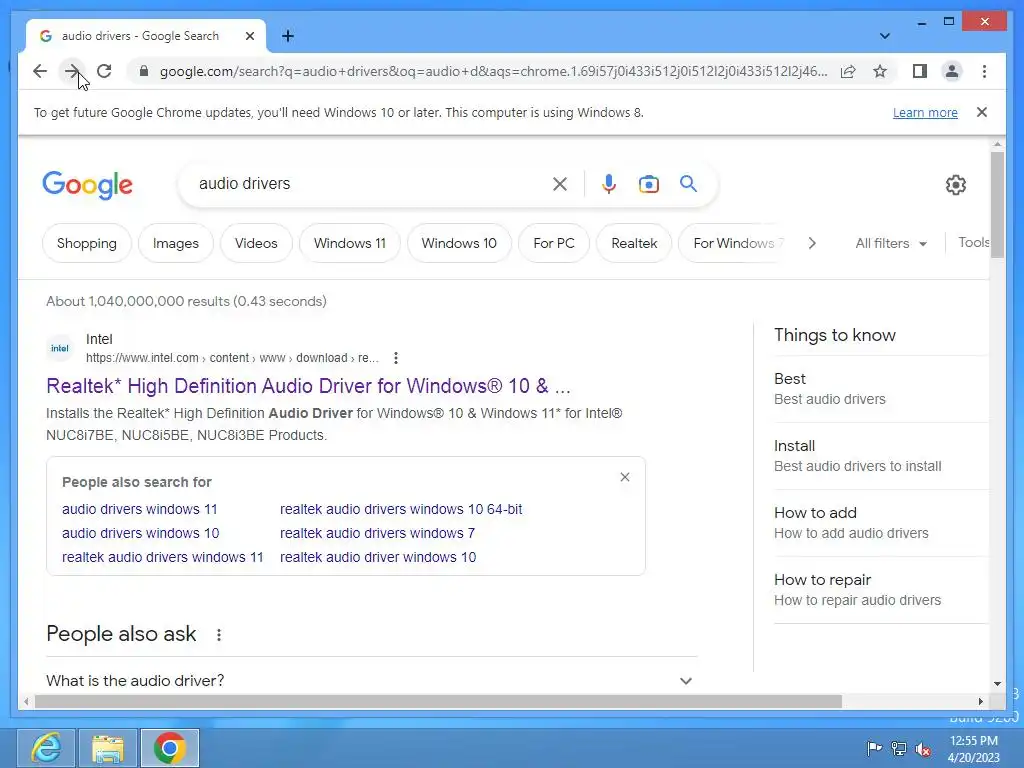Viewport: 1024px width, 768px height.
Task: Click scroll-right arrow of horizontal scrollbar
Action: point(980,701)
